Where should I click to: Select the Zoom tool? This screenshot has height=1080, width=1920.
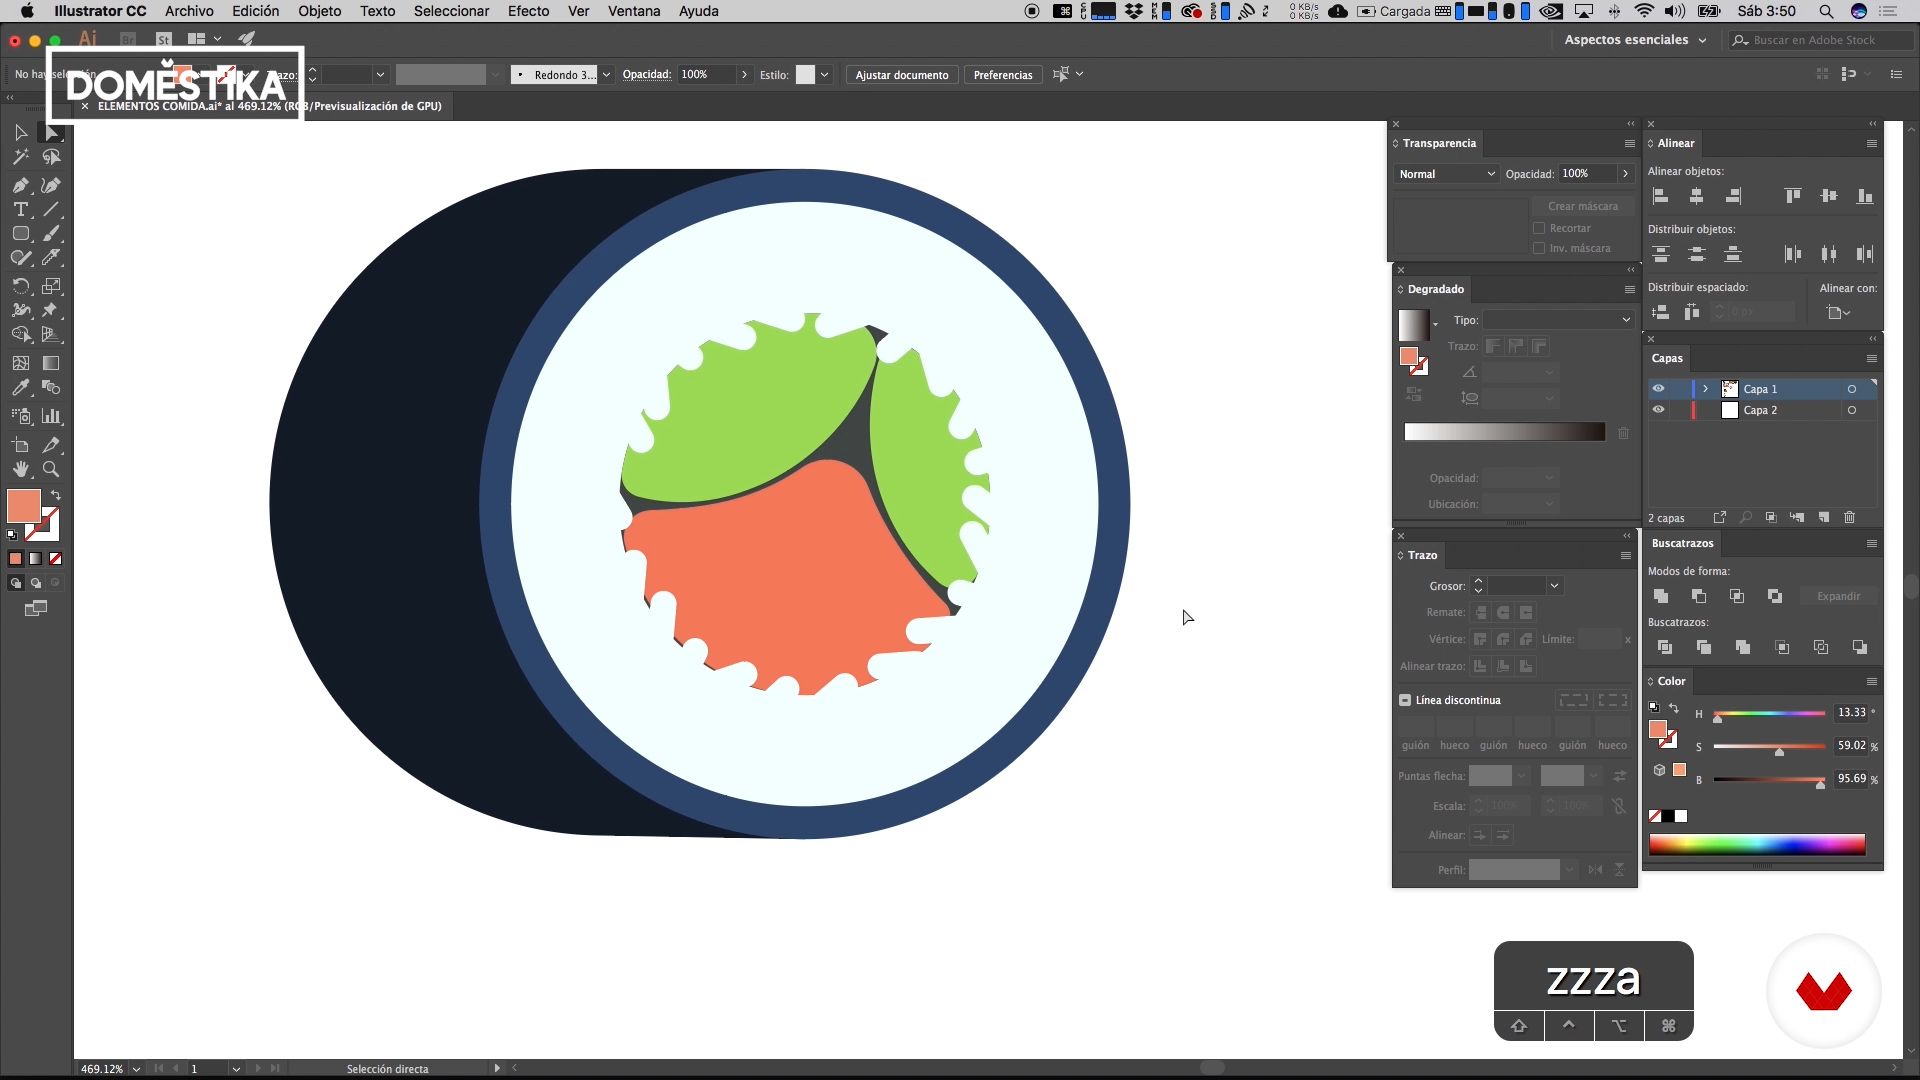(x=51, y=469)
